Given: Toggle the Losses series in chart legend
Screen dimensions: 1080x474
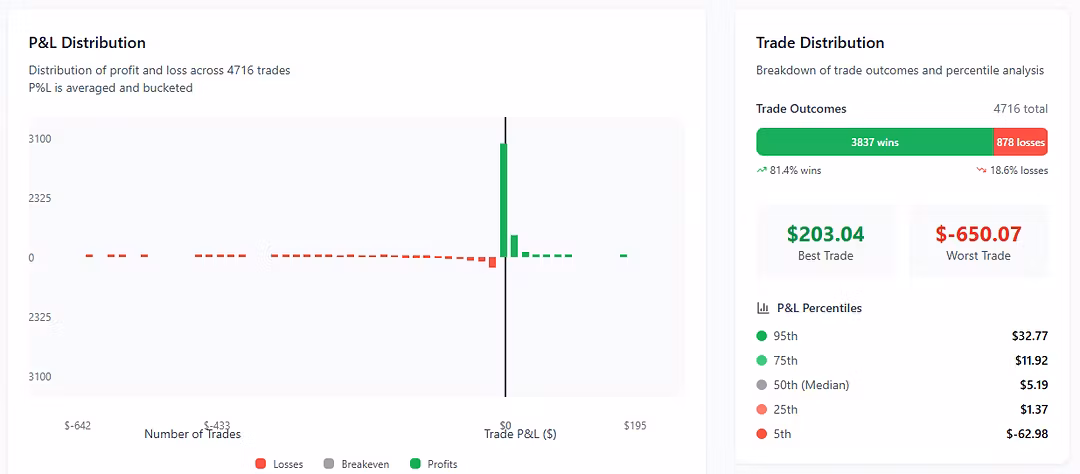Looking at the screenshot, I should tap(279, 464).
